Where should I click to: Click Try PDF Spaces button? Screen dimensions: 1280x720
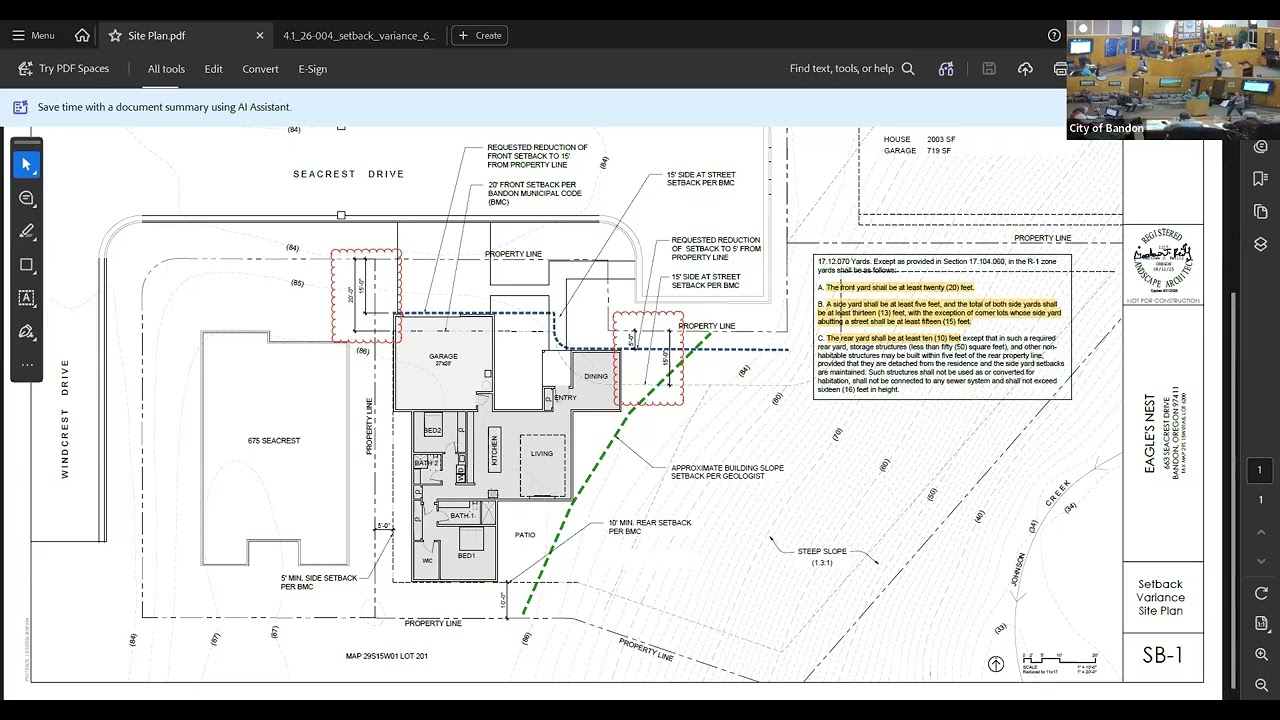(x=64, y=69)
